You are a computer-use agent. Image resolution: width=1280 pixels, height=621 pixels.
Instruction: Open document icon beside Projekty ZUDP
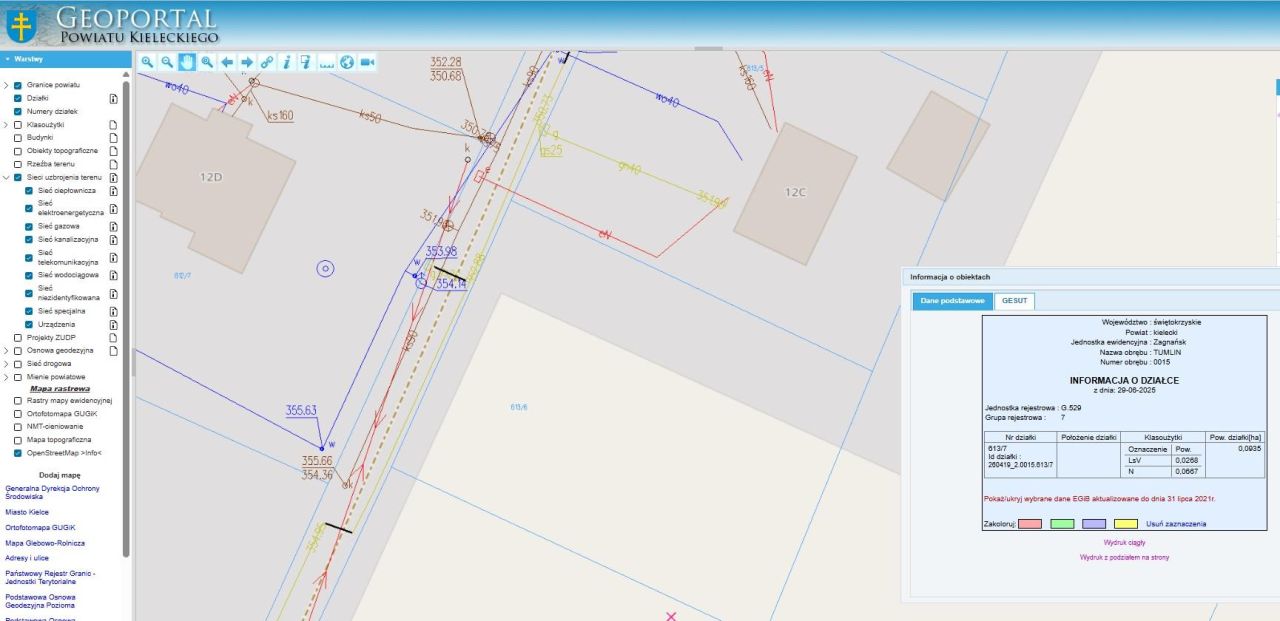(x=113, y=338)
